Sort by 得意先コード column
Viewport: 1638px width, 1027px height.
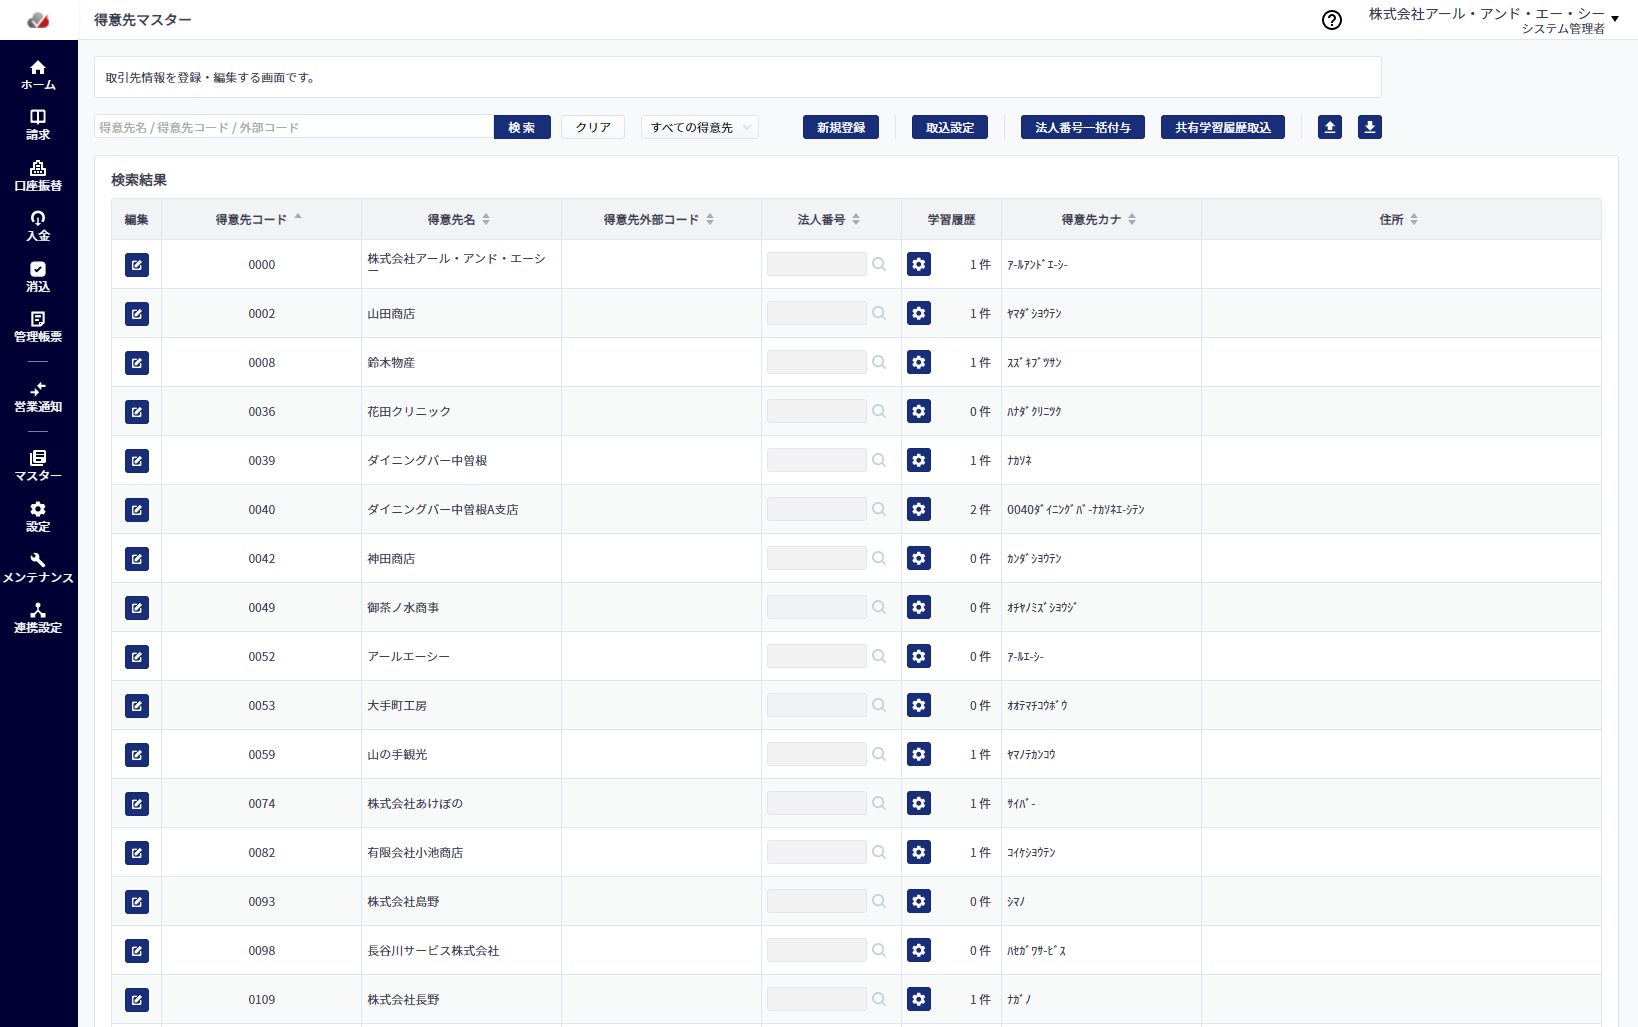[x=298, y=219]
